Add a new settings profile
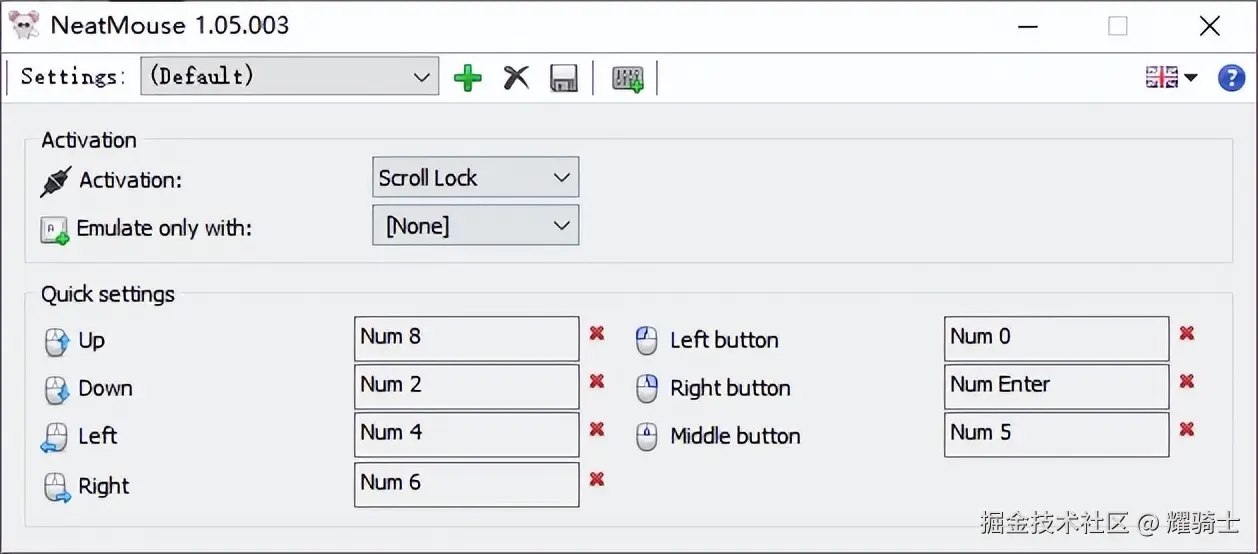This screenshot has height=554, width=1258. [467, 78]
